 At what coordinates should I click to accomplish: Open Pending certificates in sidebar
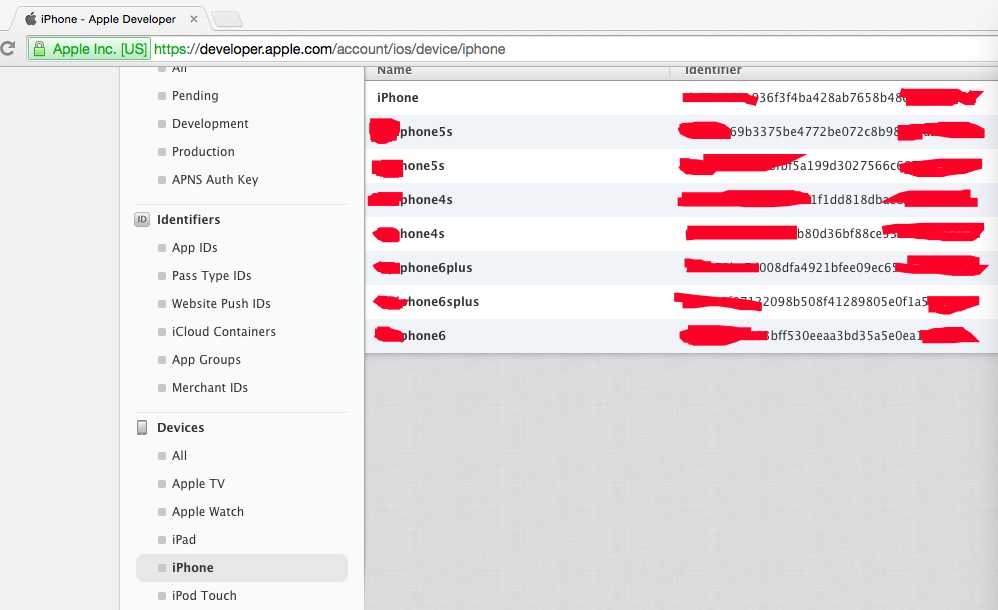(195, 96)
